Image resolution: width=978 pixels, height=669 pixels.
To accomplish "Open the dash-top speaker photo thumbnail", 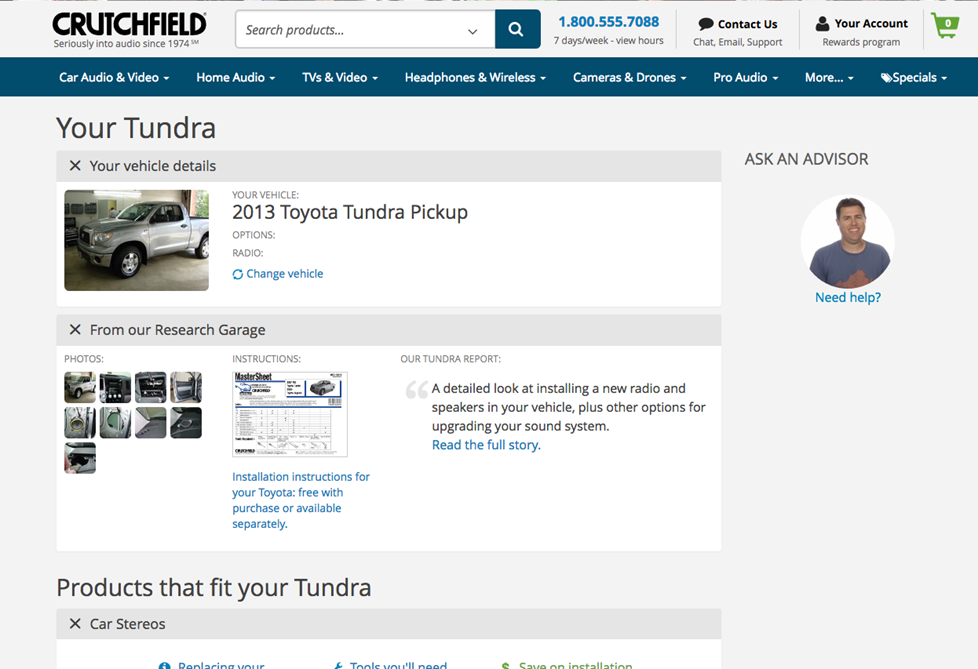I will tap(186, 423).
